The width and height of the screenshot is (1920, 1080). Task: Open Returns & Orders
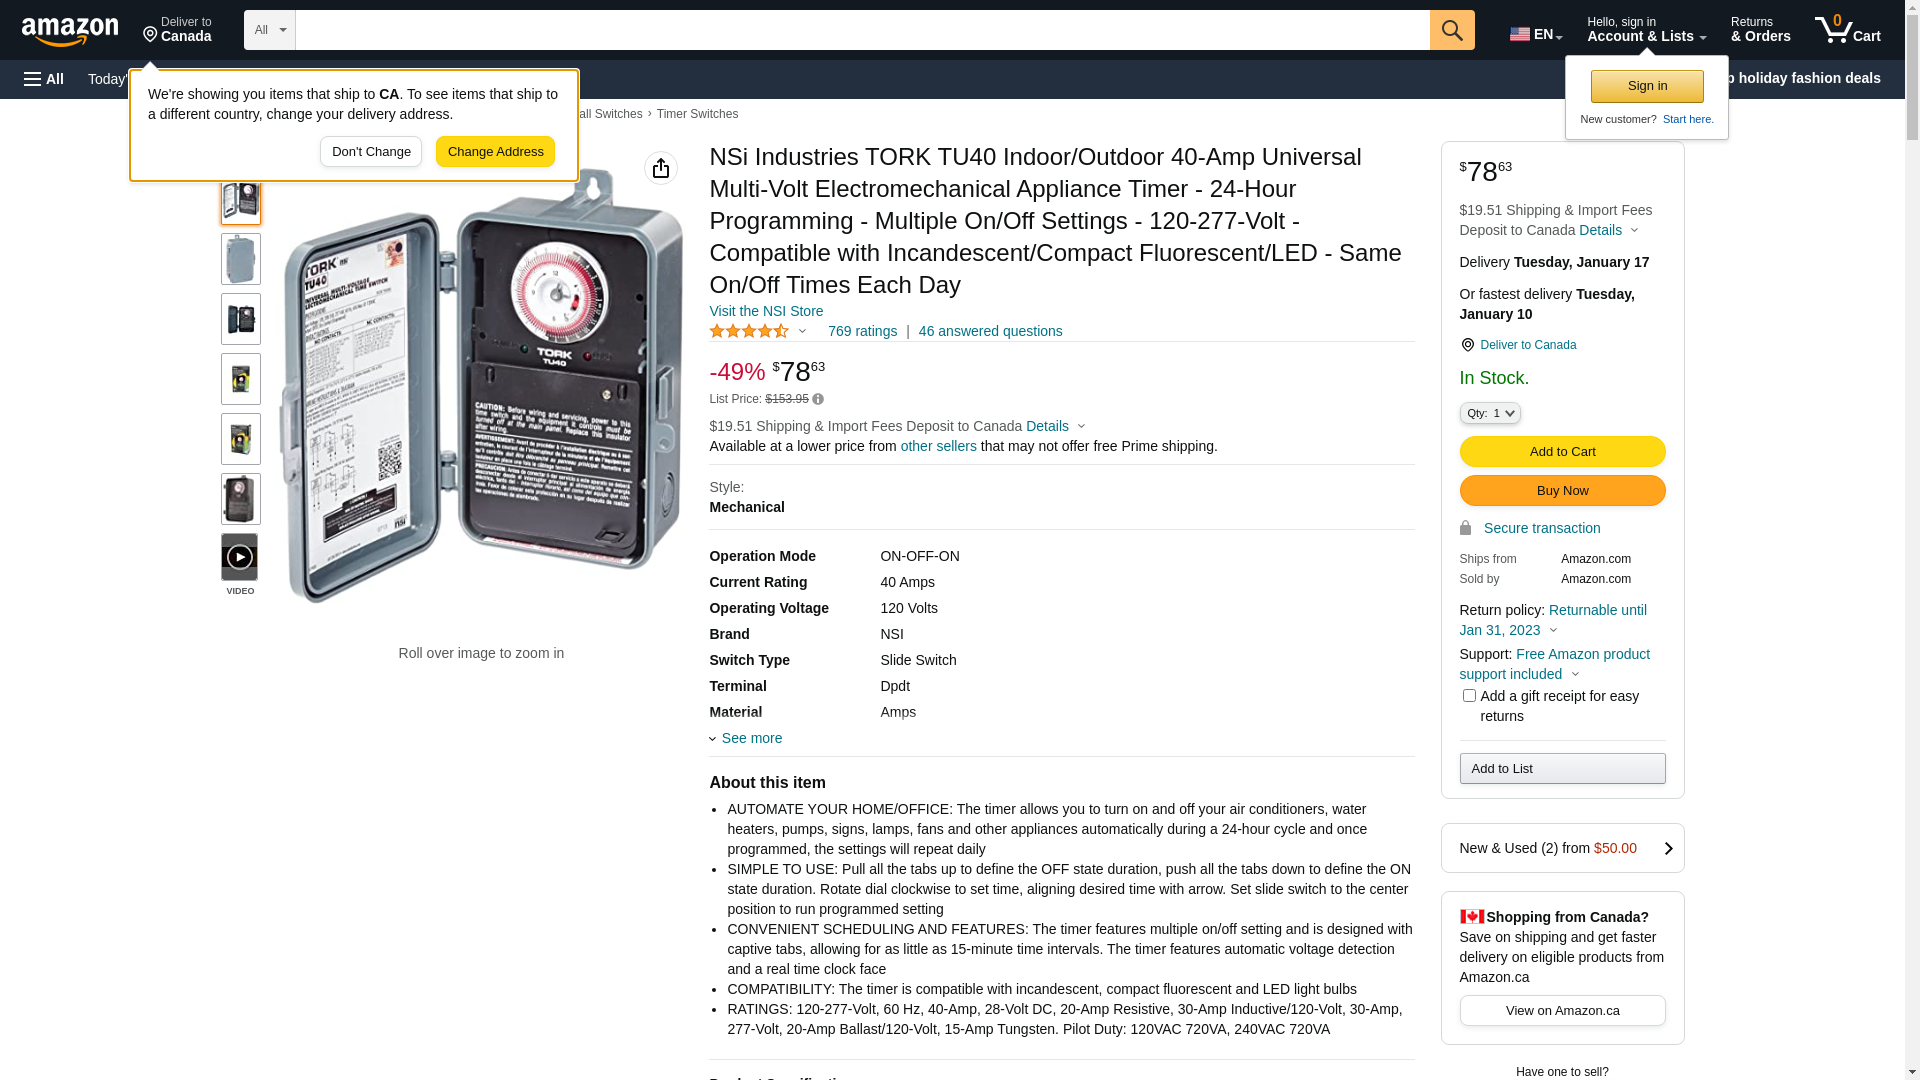tap(1760, 30)
